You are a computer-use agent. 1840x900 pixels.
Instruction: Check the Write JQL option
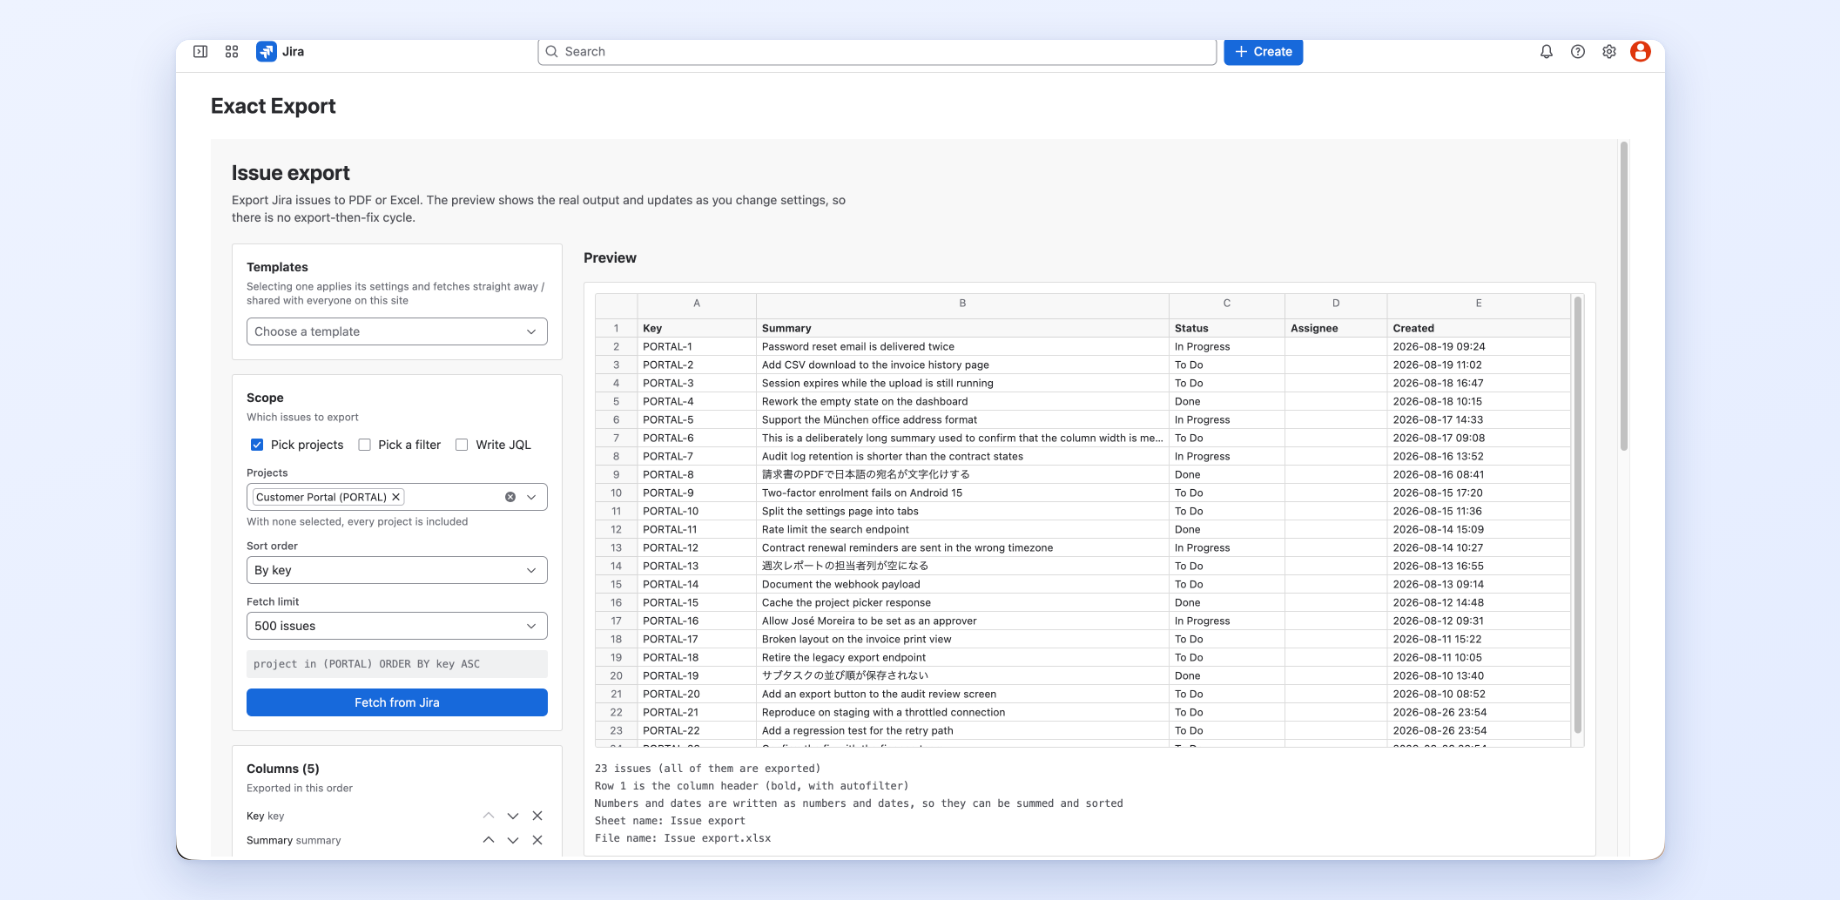click(462, 445)
